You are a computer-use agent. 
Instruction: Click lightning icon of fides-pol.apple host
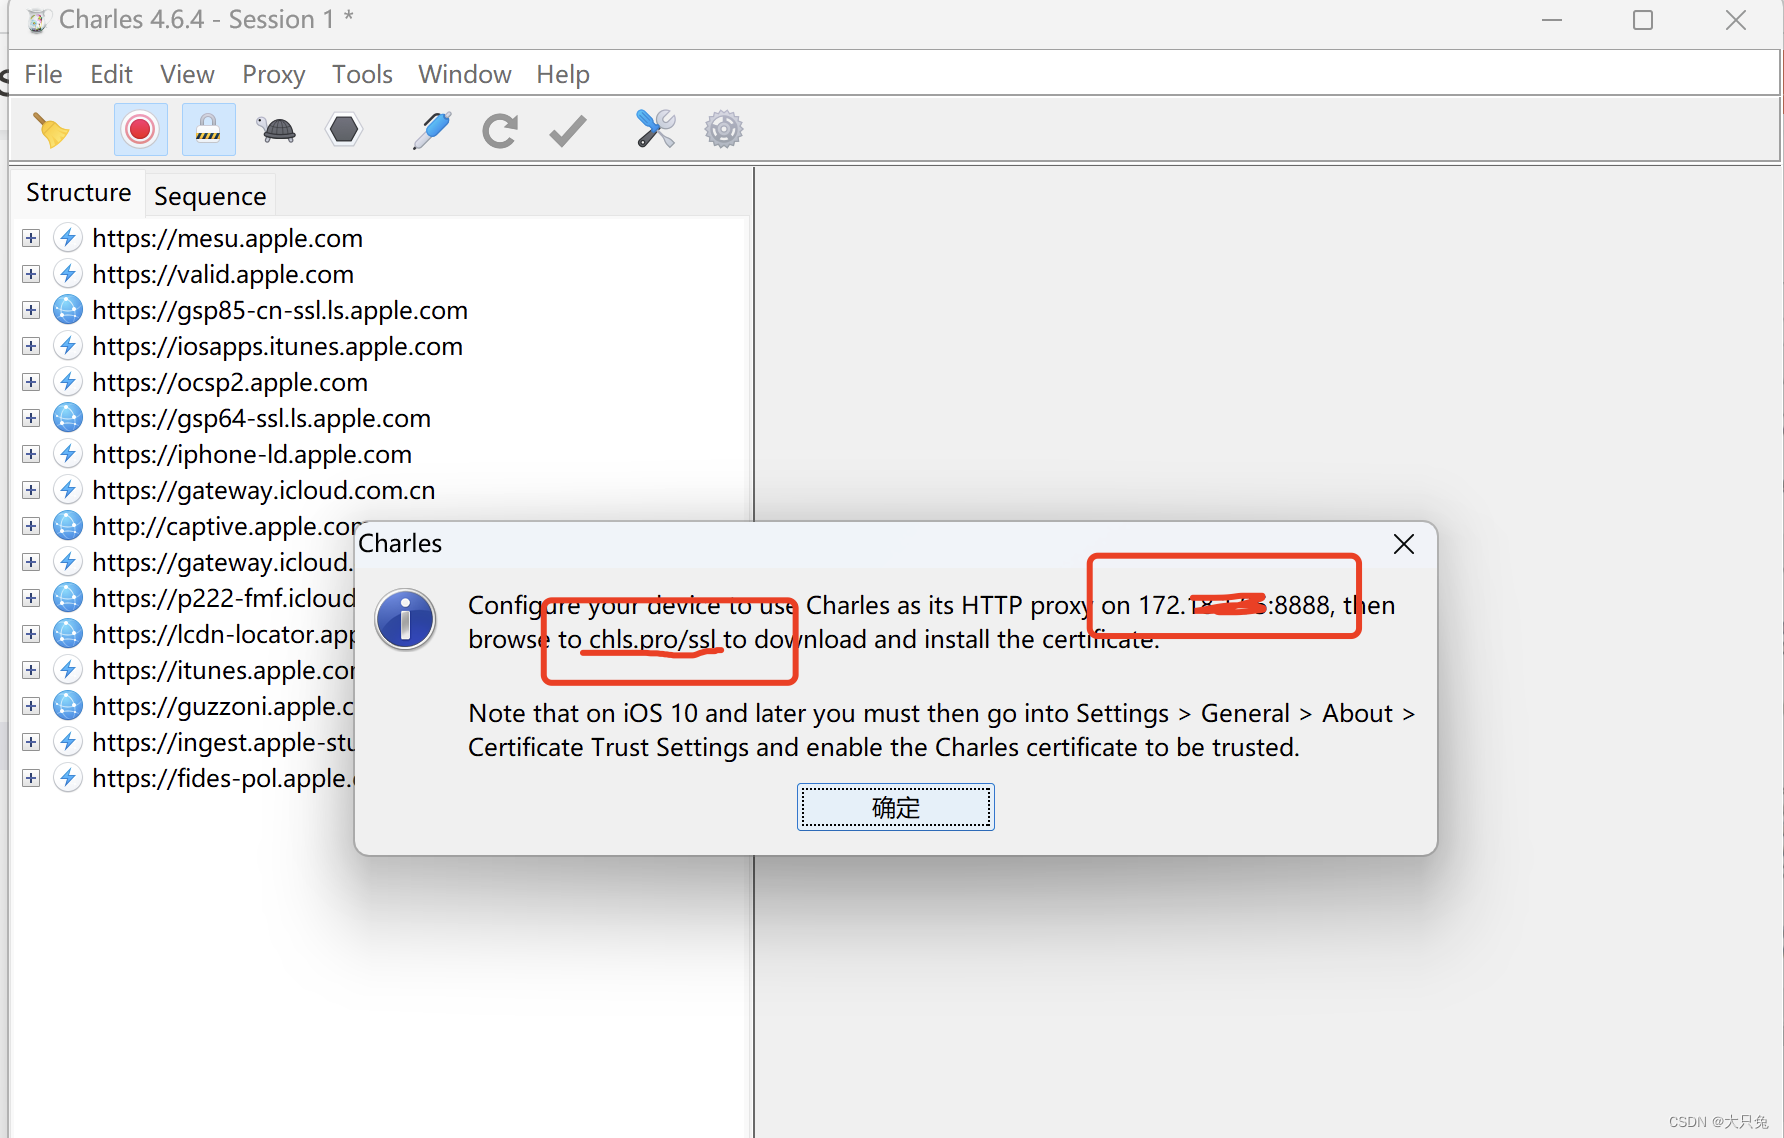68,778
